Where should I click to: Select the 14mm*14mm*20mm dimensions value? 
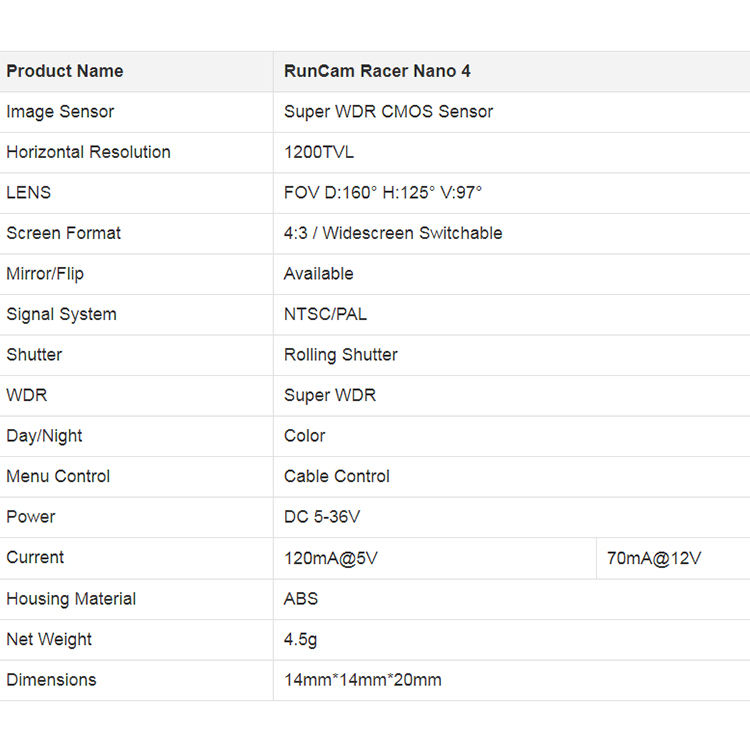(x=362, y=680)
